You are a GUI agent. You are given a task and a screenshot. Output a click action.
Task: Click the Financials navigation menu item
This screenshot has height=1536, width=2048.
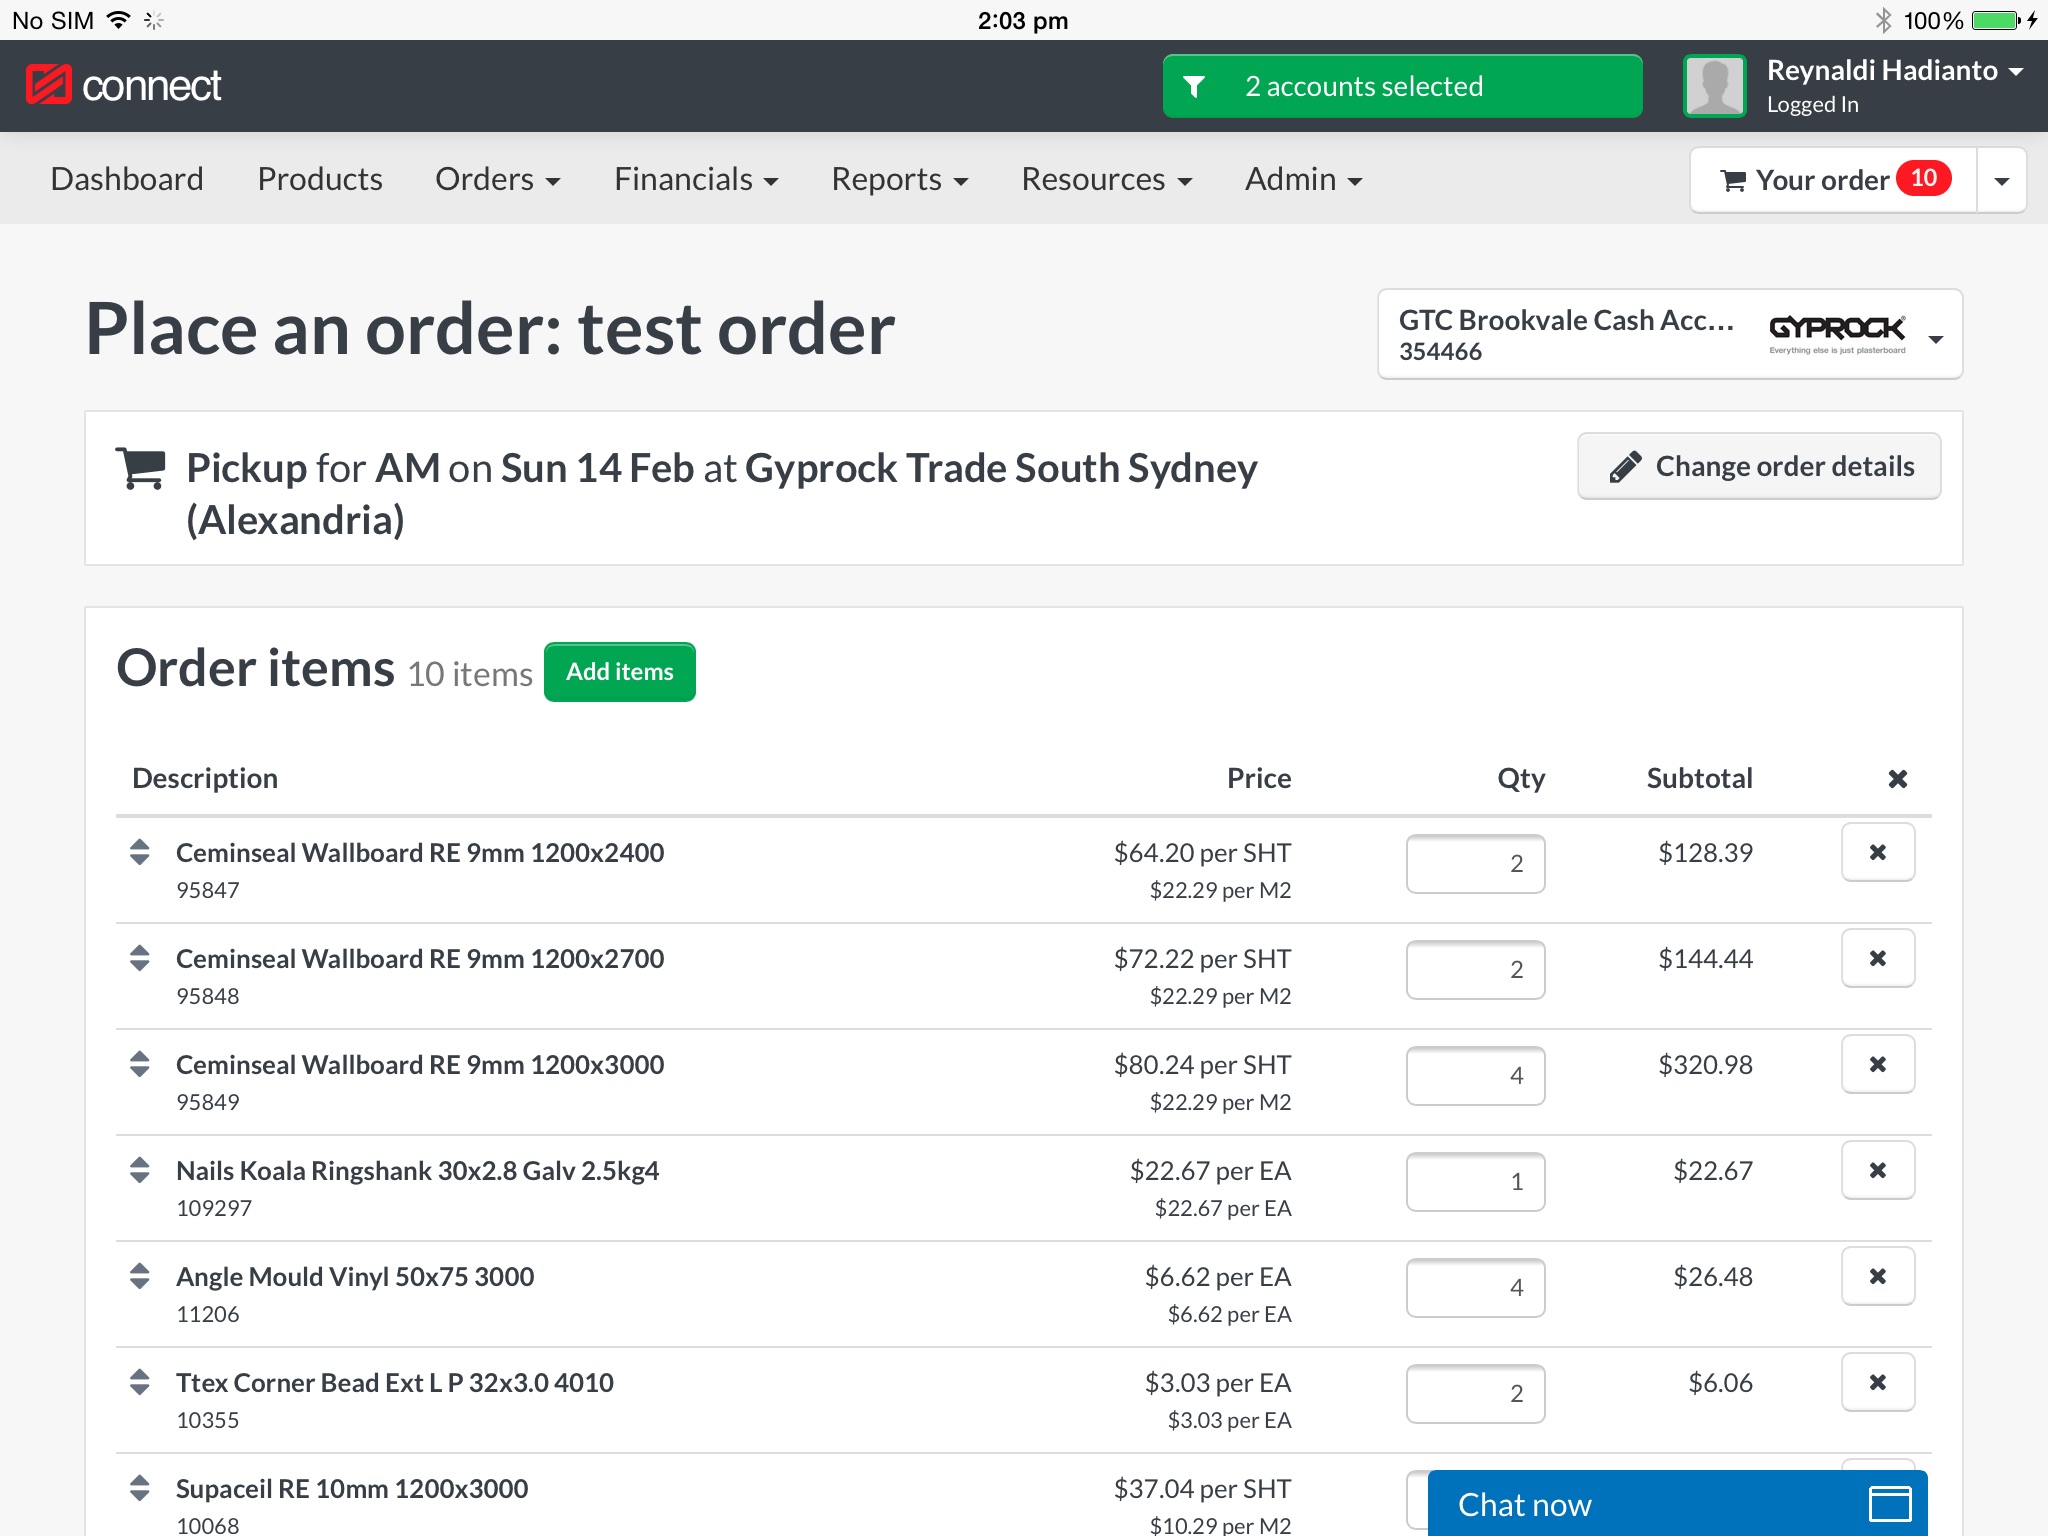[697, 179]
